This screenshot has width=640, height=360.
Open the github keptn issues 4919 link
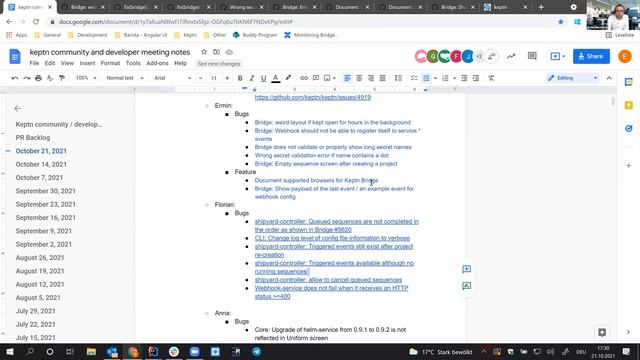(313, 98)
